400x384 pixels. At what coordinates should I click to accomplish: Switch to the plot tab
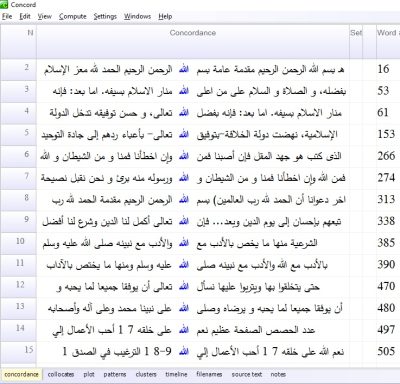[89, 374]
